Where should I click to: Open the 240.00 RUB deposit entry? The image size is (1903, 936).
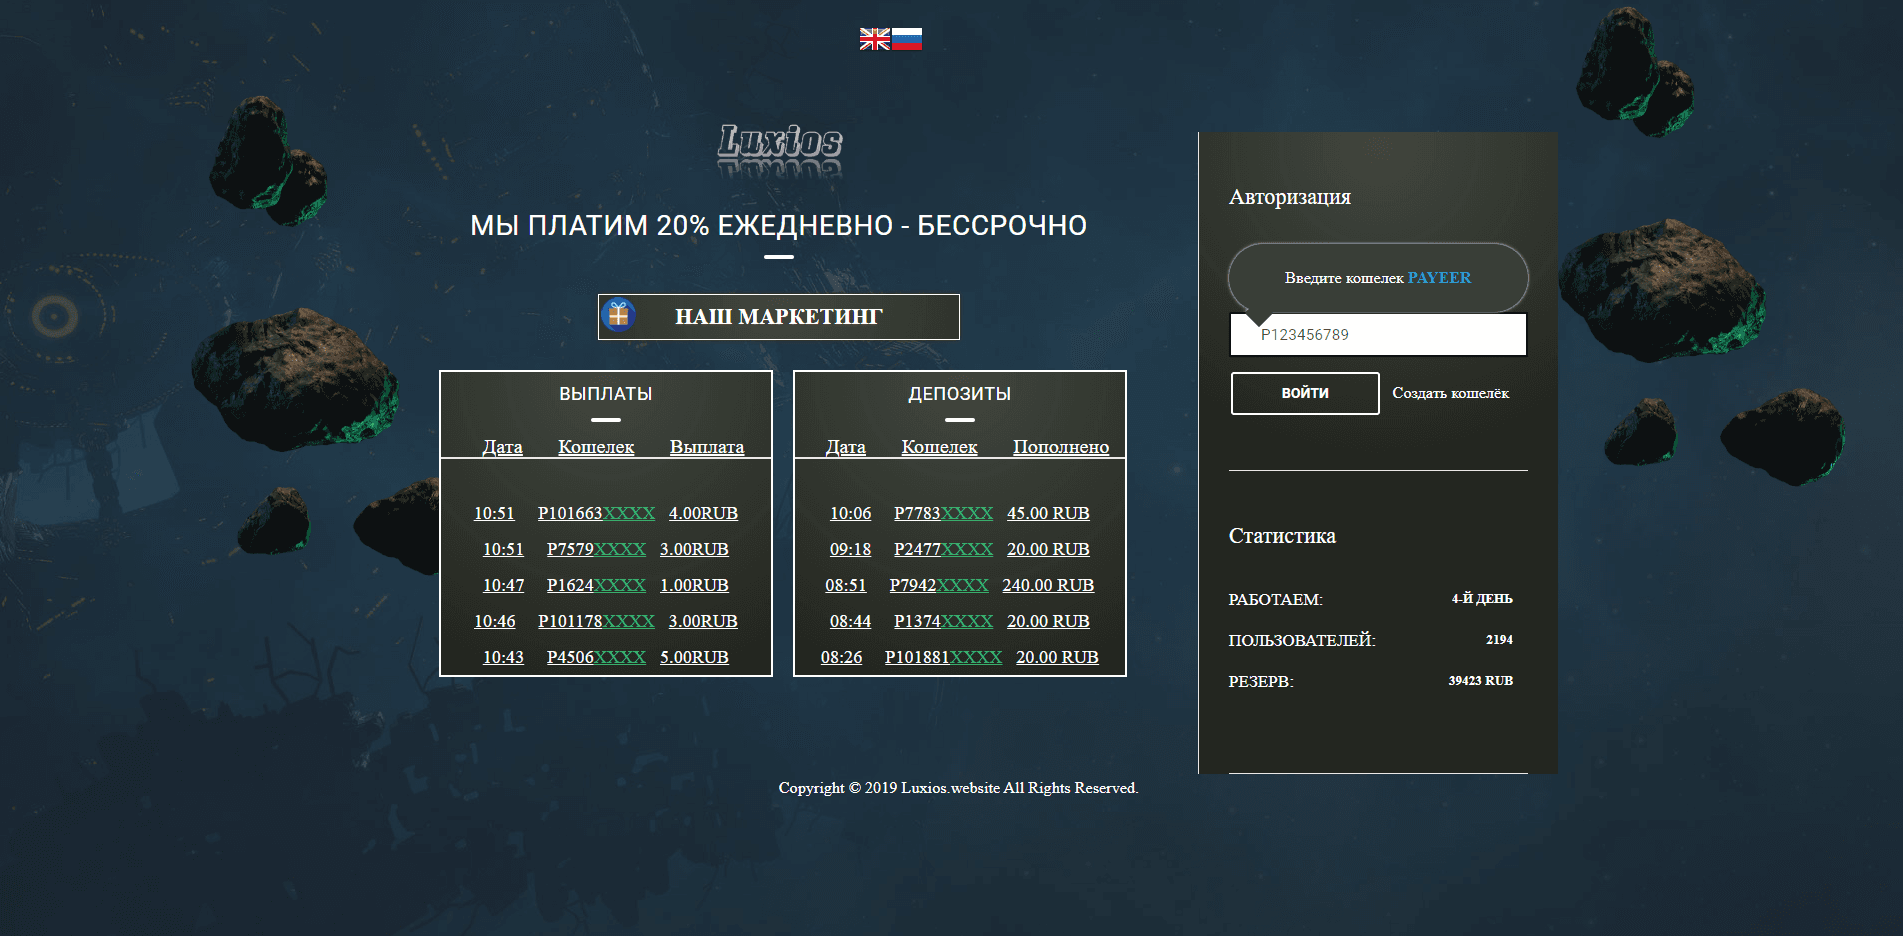(x=1047, y=585)
